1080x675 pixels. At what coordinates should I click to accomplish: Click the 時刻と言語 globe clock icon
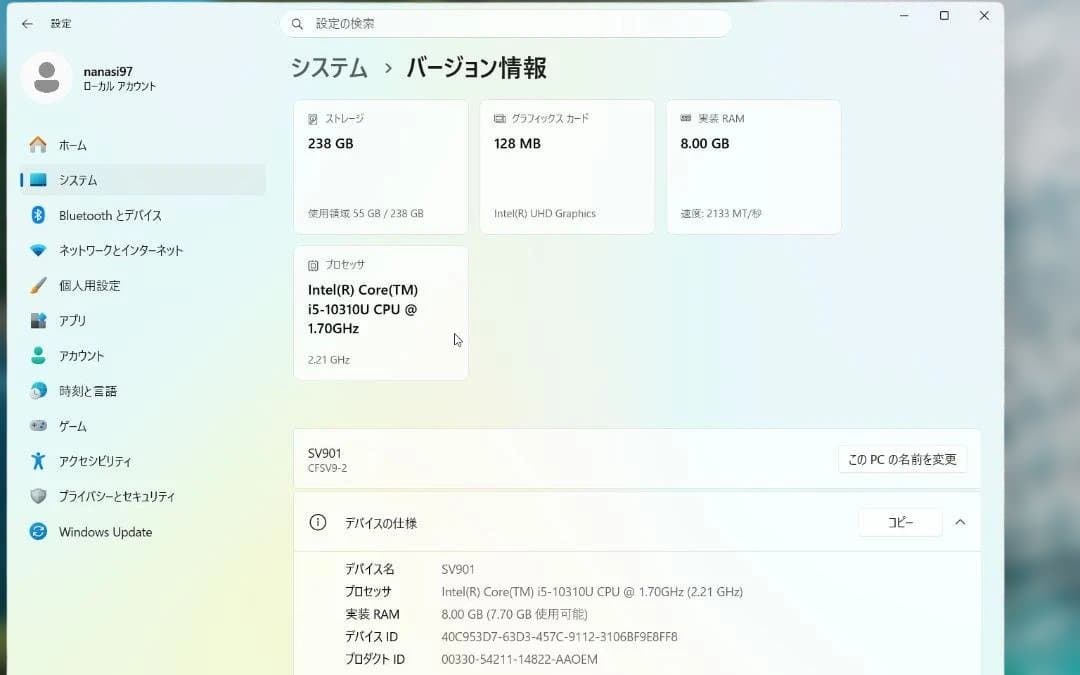(x=38, y=391)
